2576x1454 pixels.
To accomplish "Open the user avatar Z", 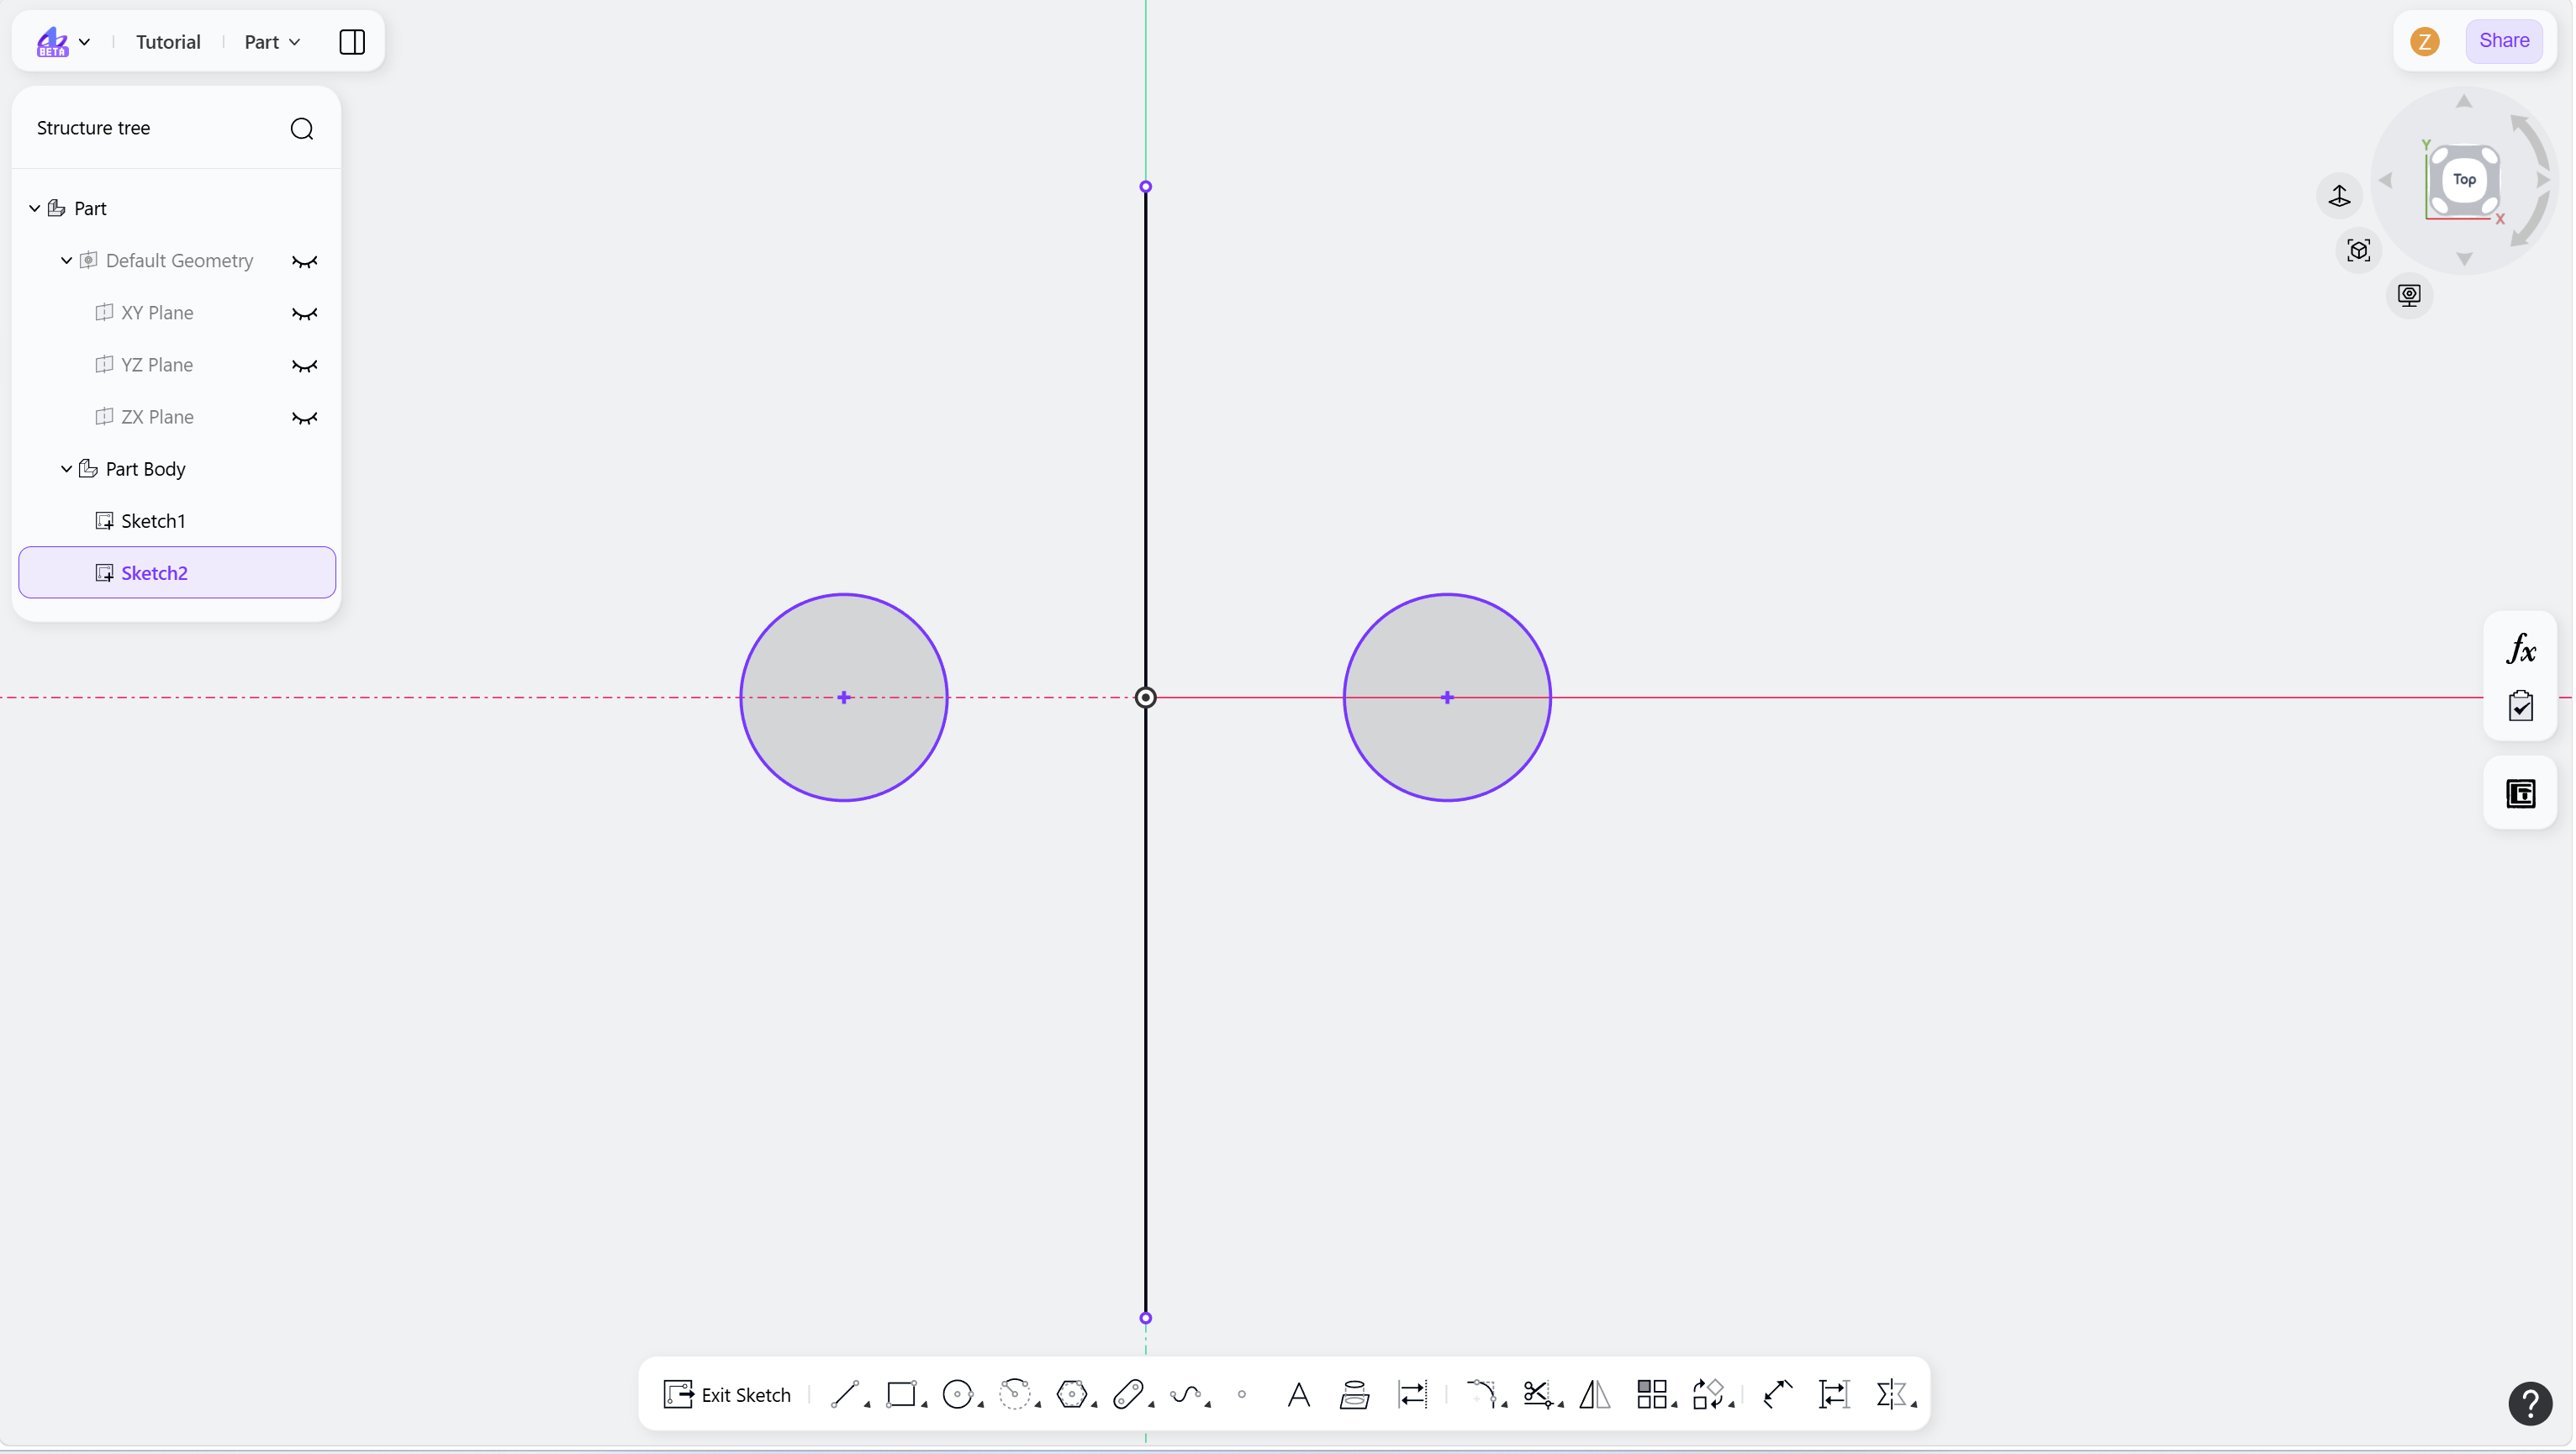I will click(x=2424, y=42).
